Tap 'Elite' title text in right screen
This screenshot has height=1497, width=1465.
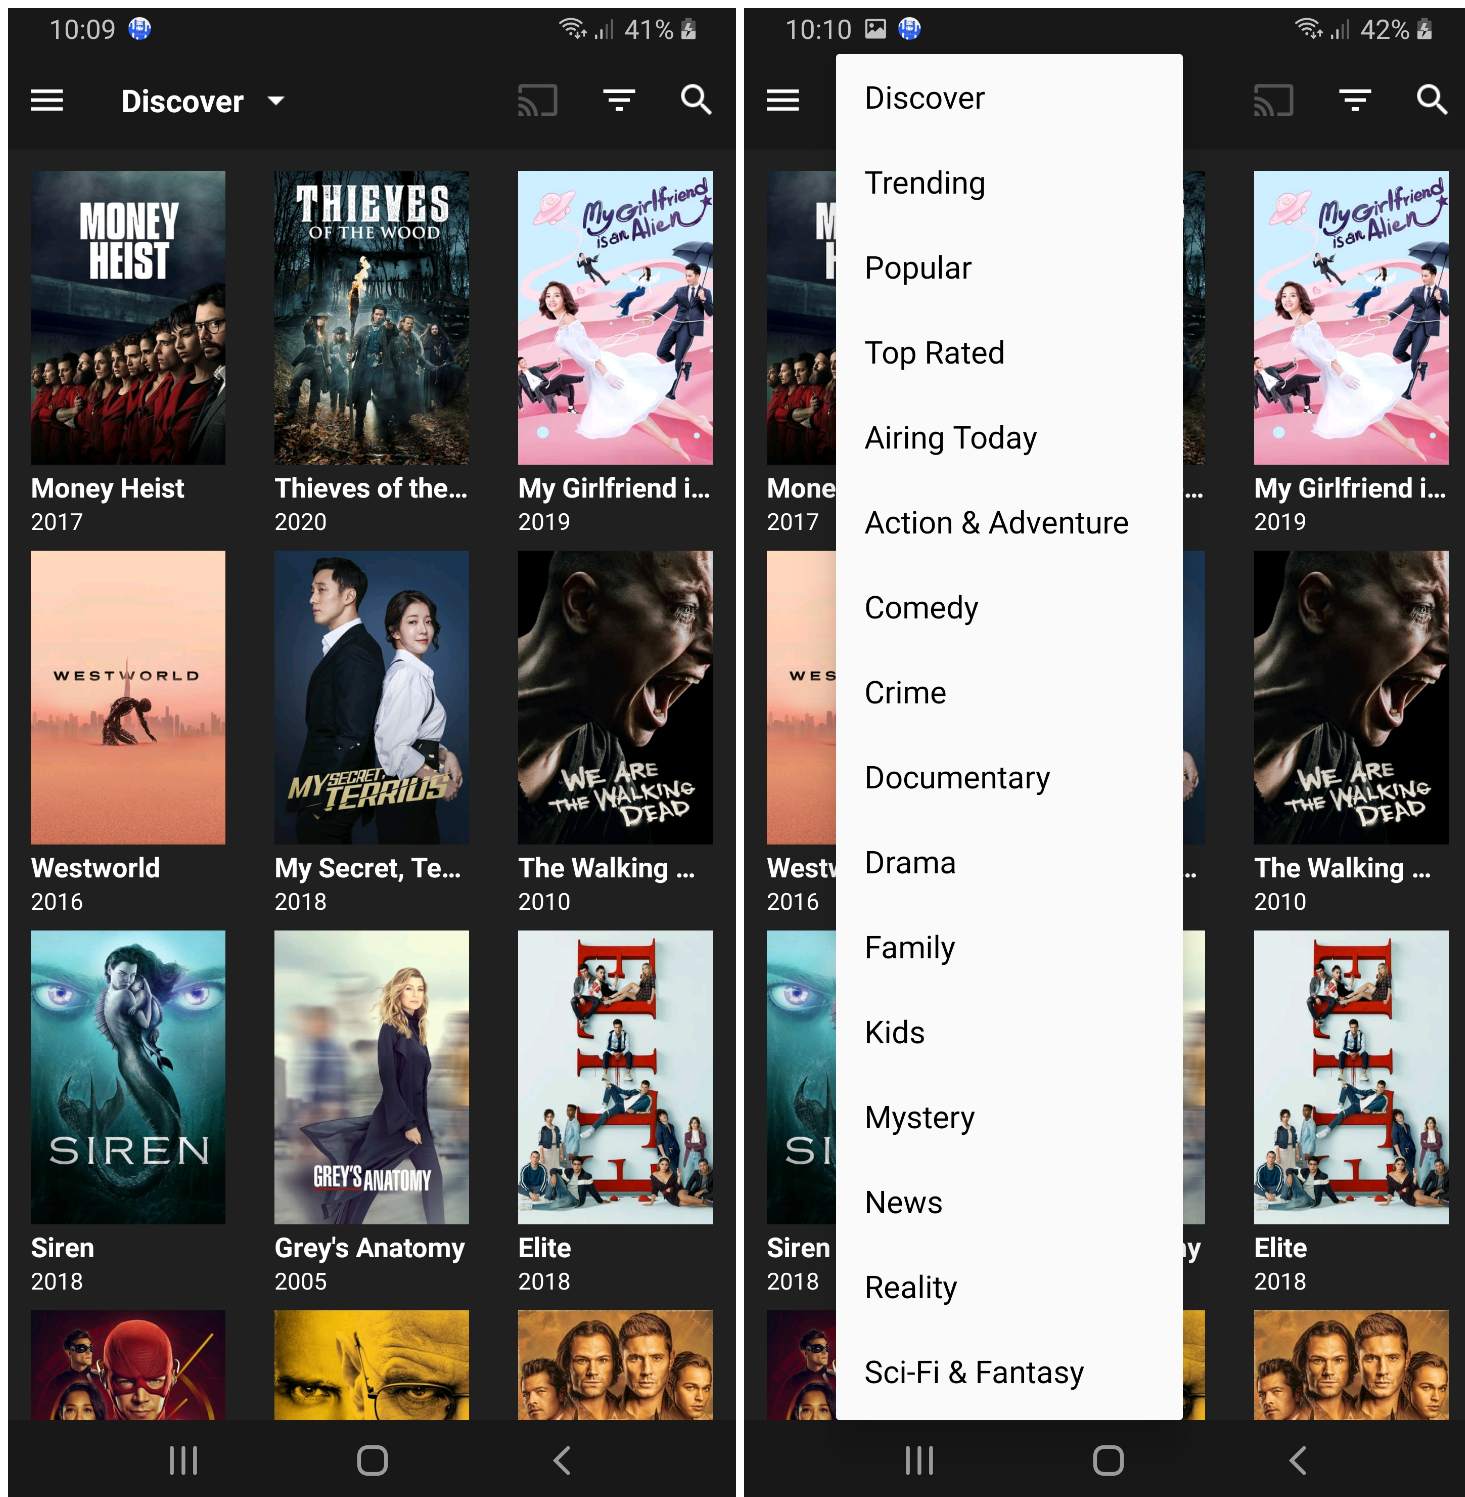1280,1248
